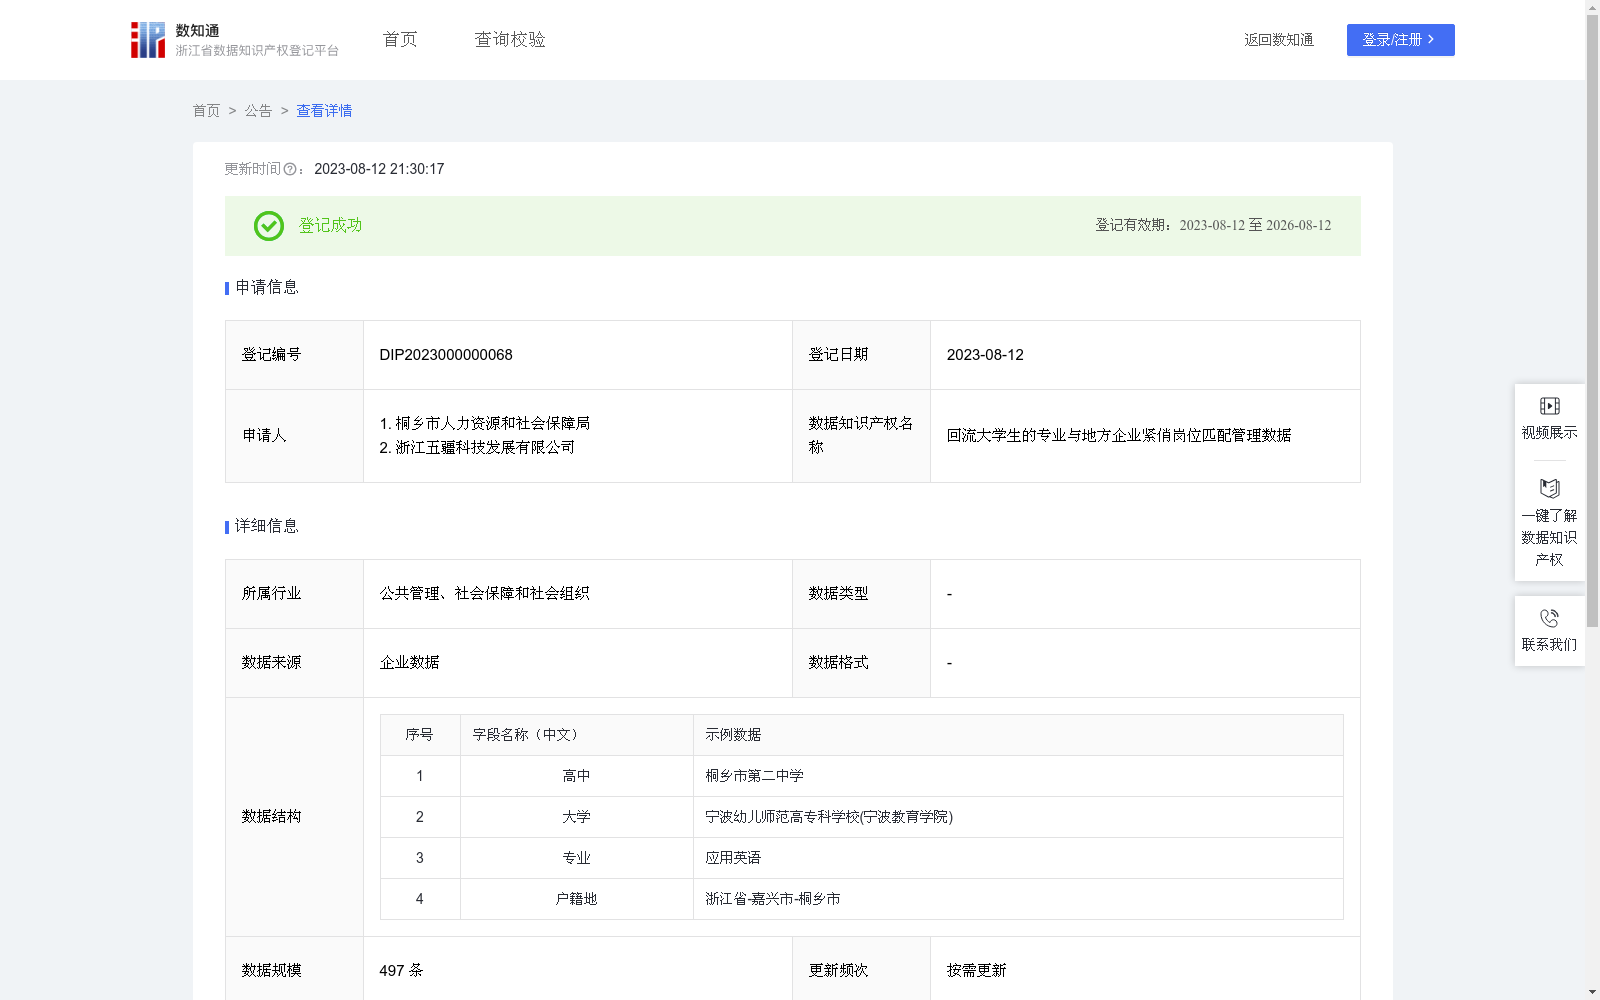The image size is (1600, 1000).
Task: Click example 宁波幼儿师范高等专科学校(宁波教育学院)
Action: click(829, 817)
